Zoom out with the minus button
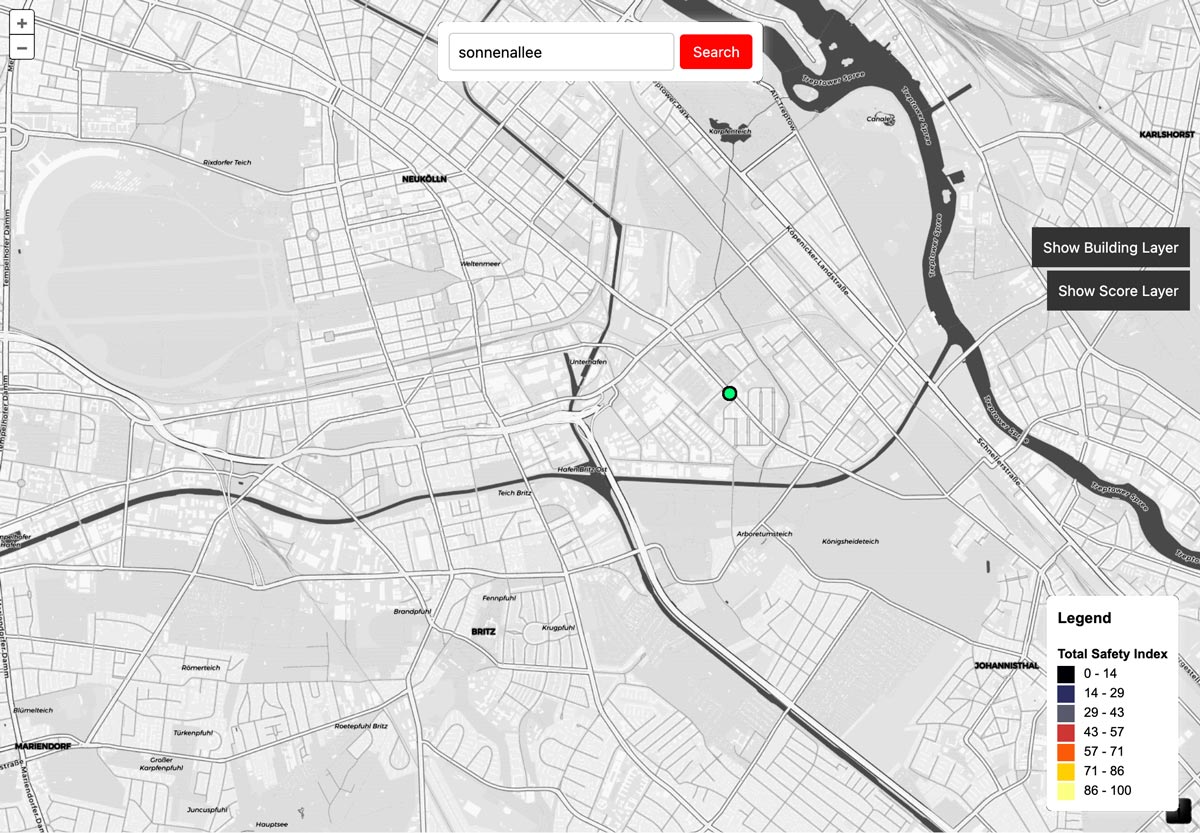1200x833 pixels. pyautogui.click(x=22, y=47)
